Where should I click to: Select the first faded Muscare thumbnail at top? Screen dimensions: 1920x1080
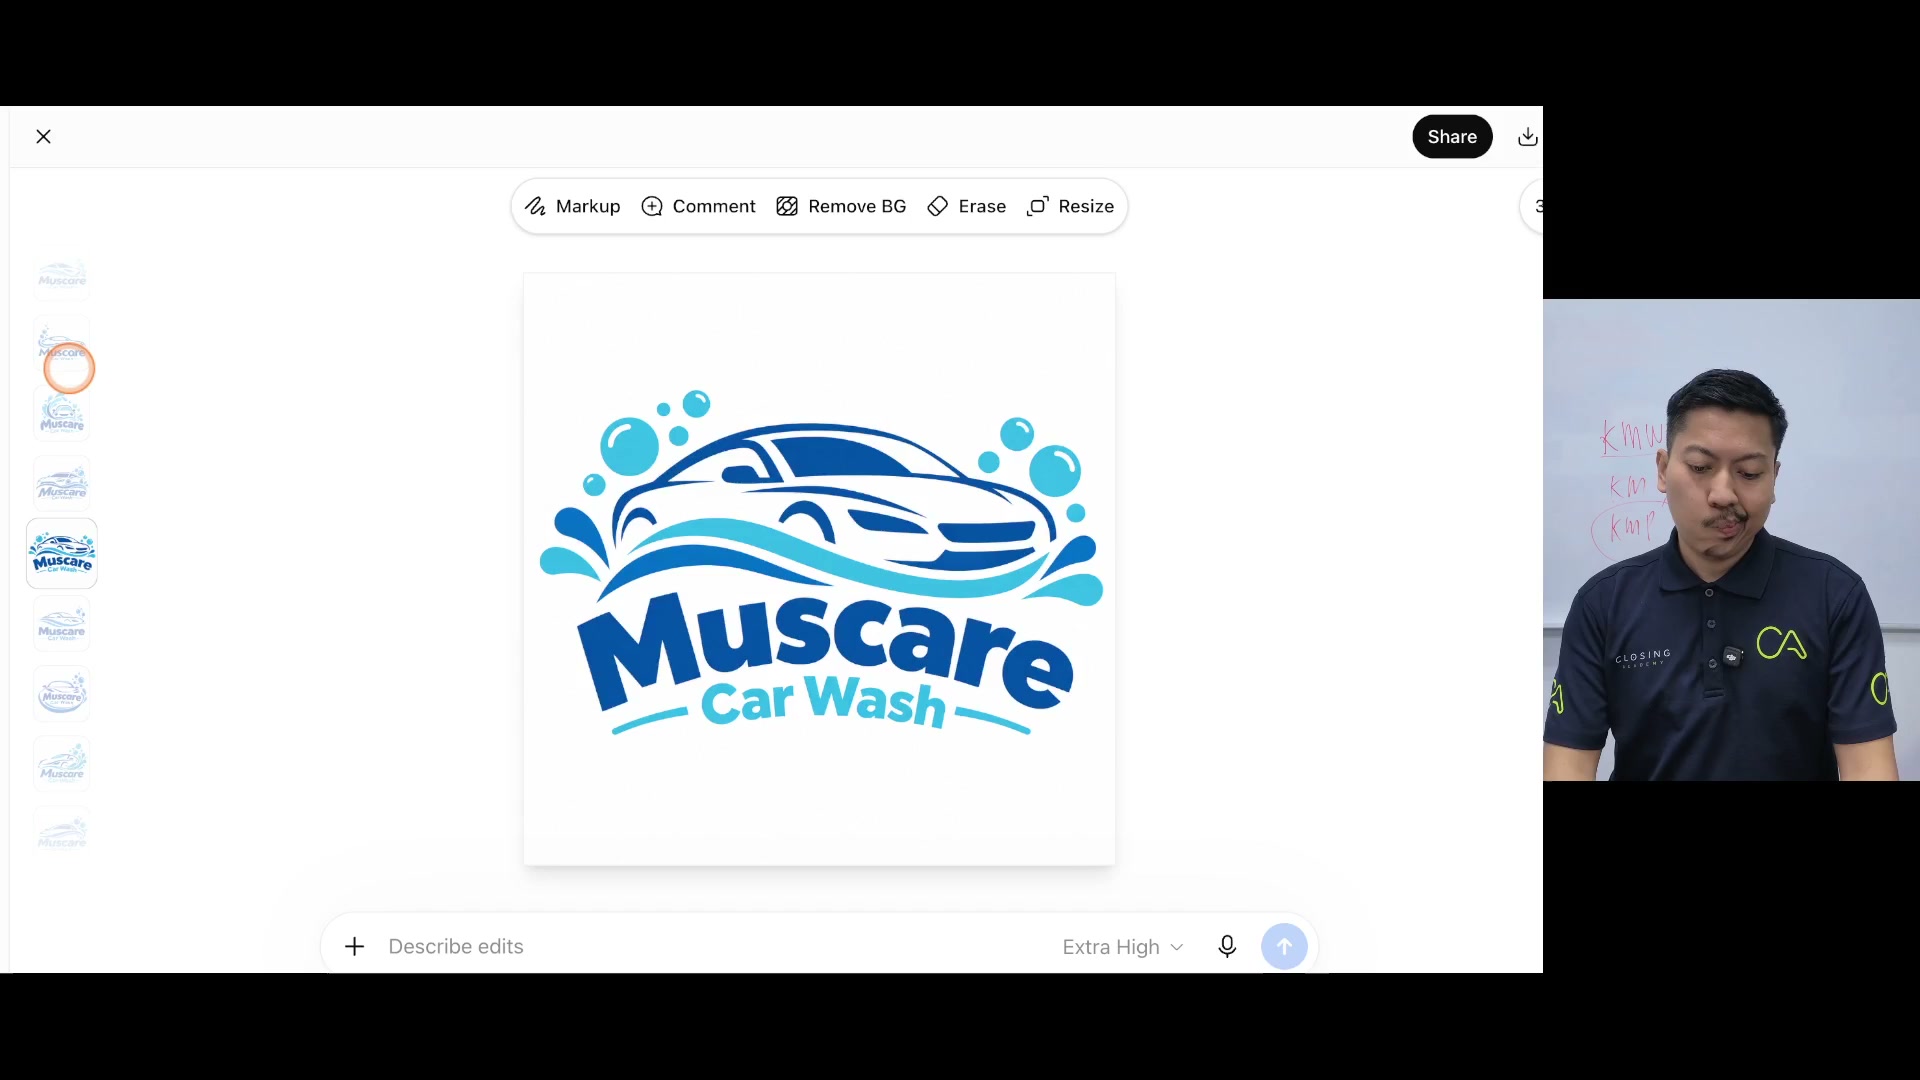click(62, 274)
